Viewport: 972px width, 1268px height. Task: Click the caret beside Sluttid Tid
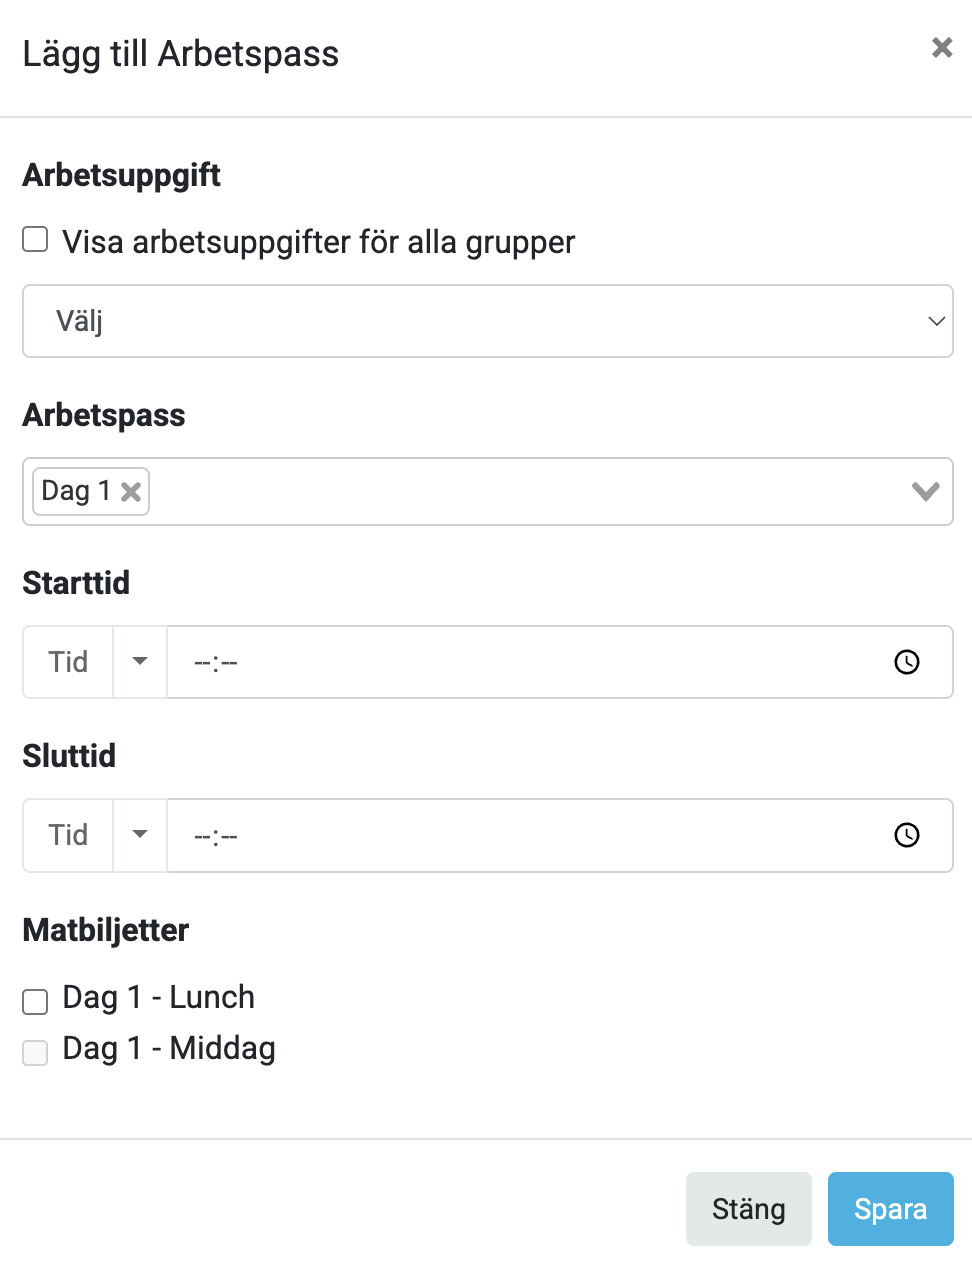point(140,835)
